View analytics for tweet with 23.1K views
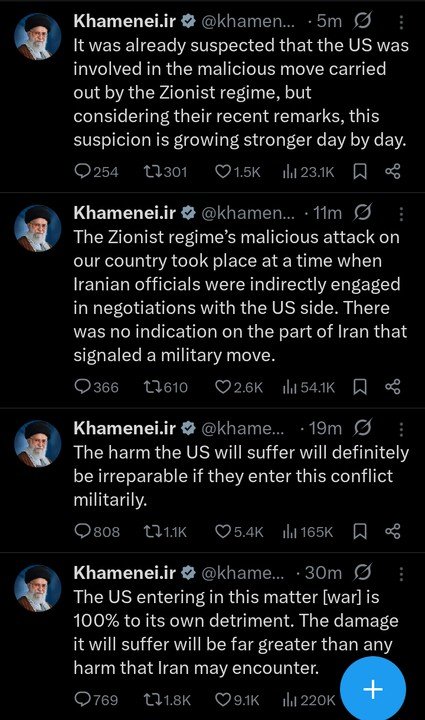This screenshot has height=720, width=425. coord(309,172)
